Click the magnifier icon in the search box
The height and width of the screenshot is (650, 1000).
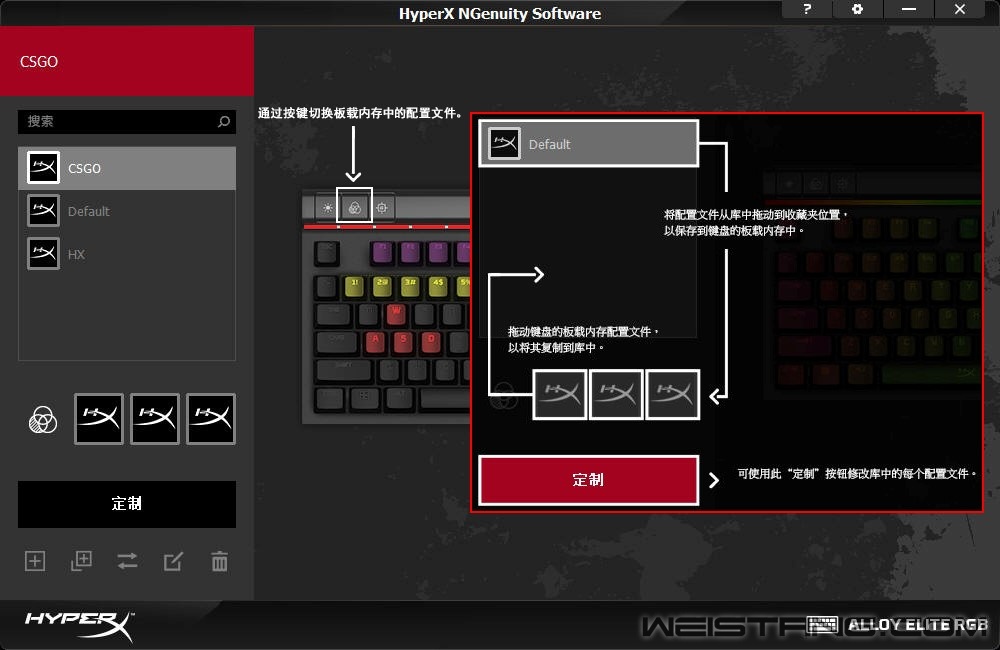tap(224, 121)
